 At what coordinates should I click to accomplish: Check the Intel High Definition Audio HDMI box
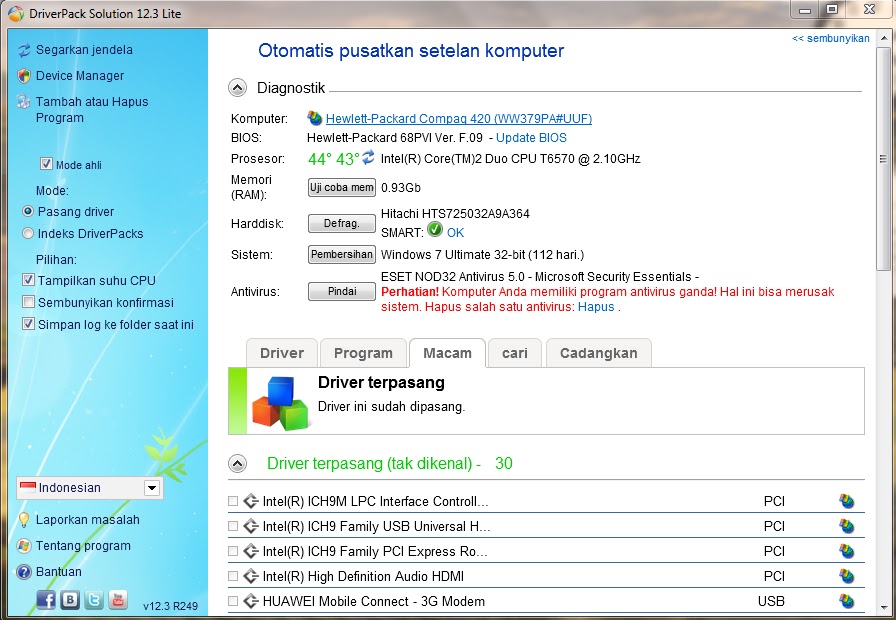[233, 577]
